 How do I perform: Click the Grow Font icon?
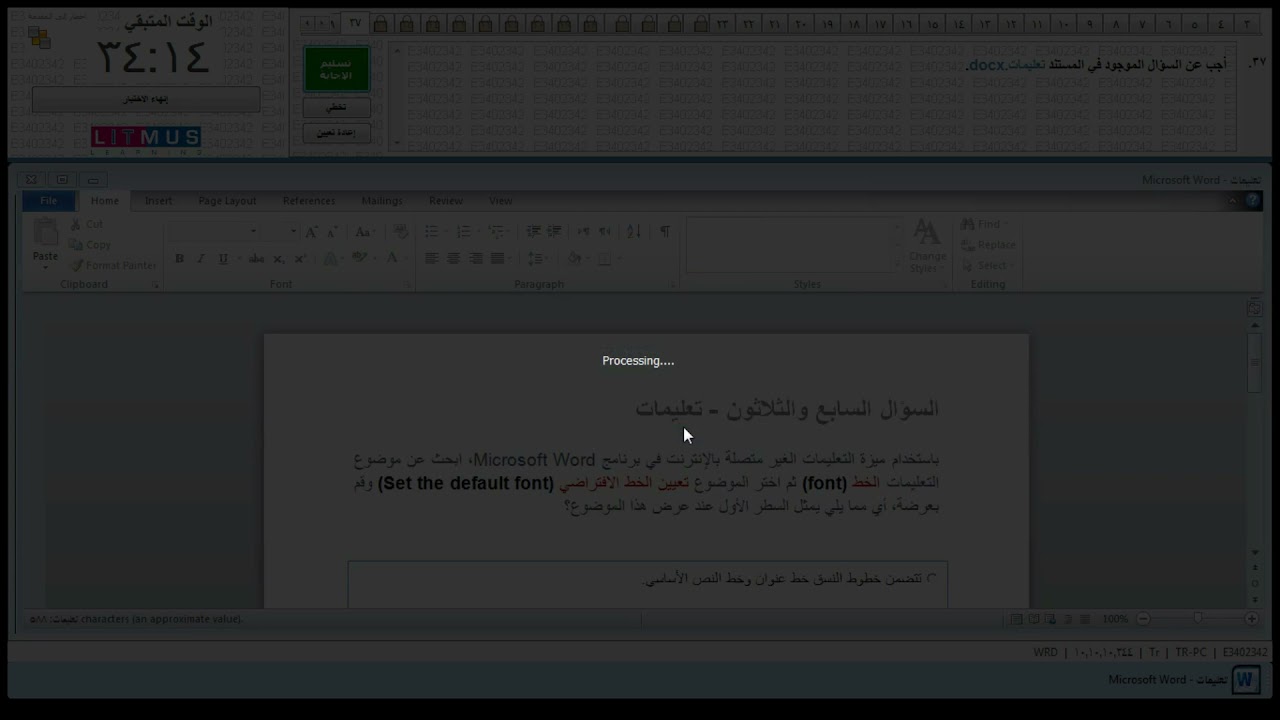tap(311, 231)
